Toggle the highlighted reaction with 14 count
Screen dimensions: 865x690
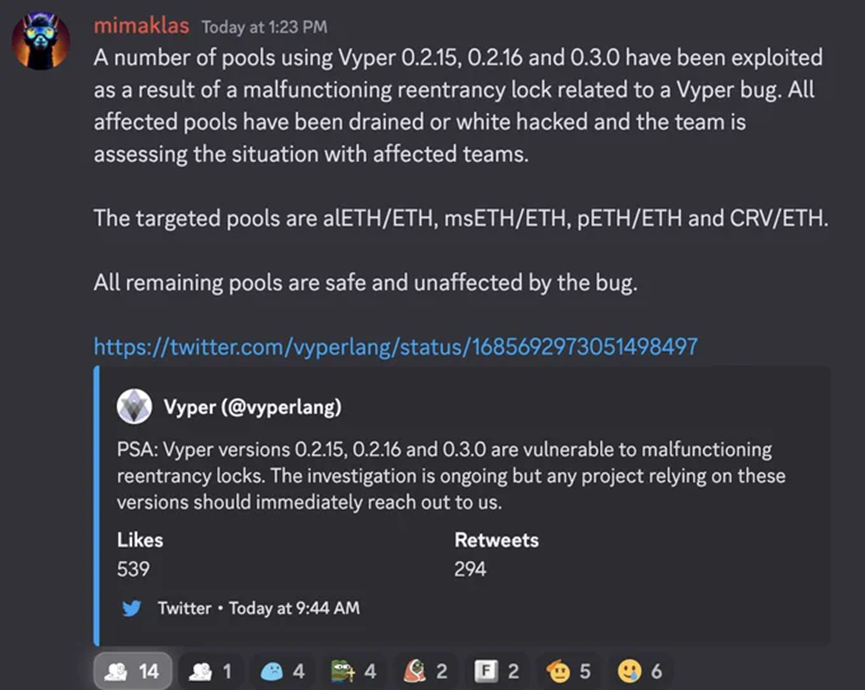pyautogui.click(x=133, y=671)
